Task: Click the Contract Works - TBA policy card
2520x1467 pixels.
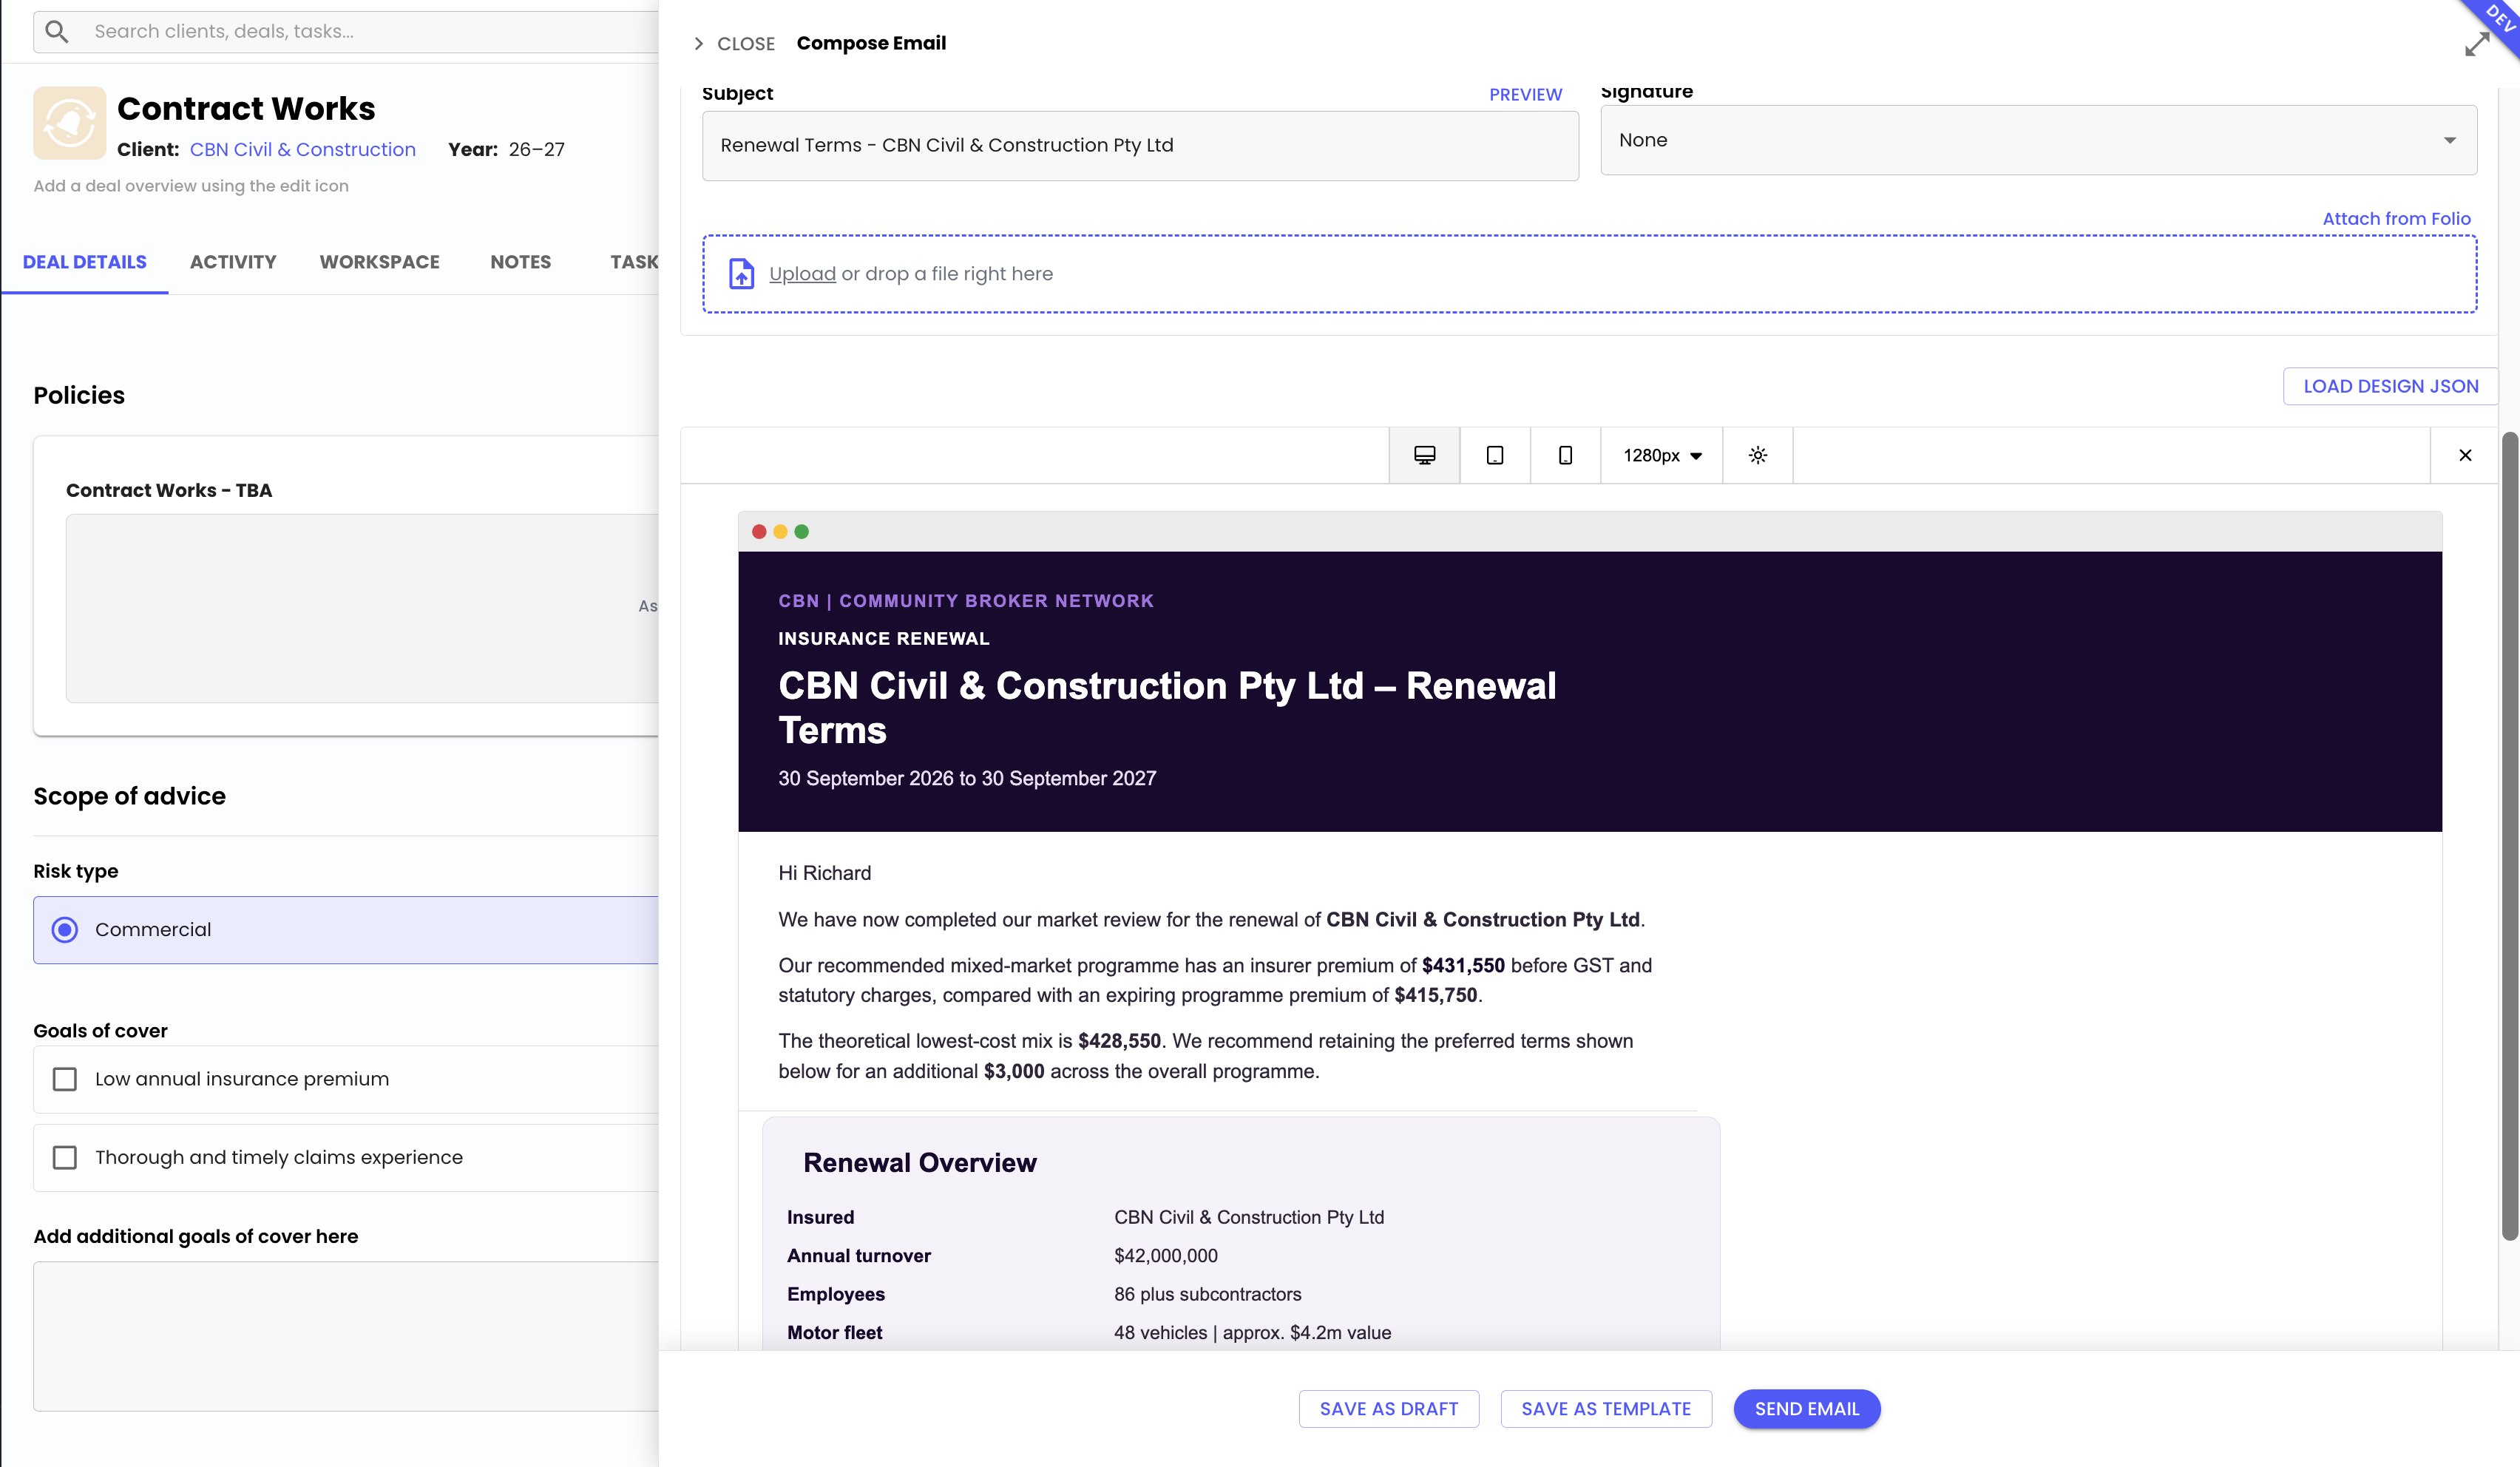Action: [x=345, y=586]
